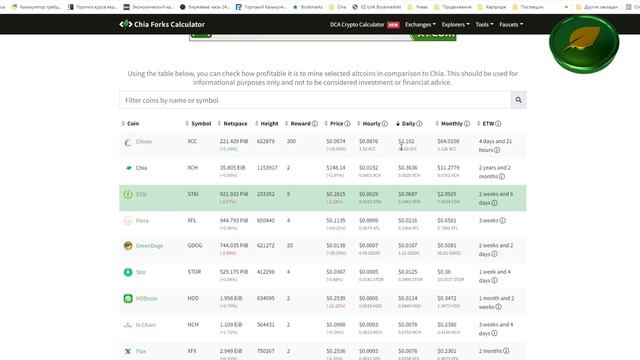Click info icon next to Reward header

pyautogui.click(x=315, y=124)
